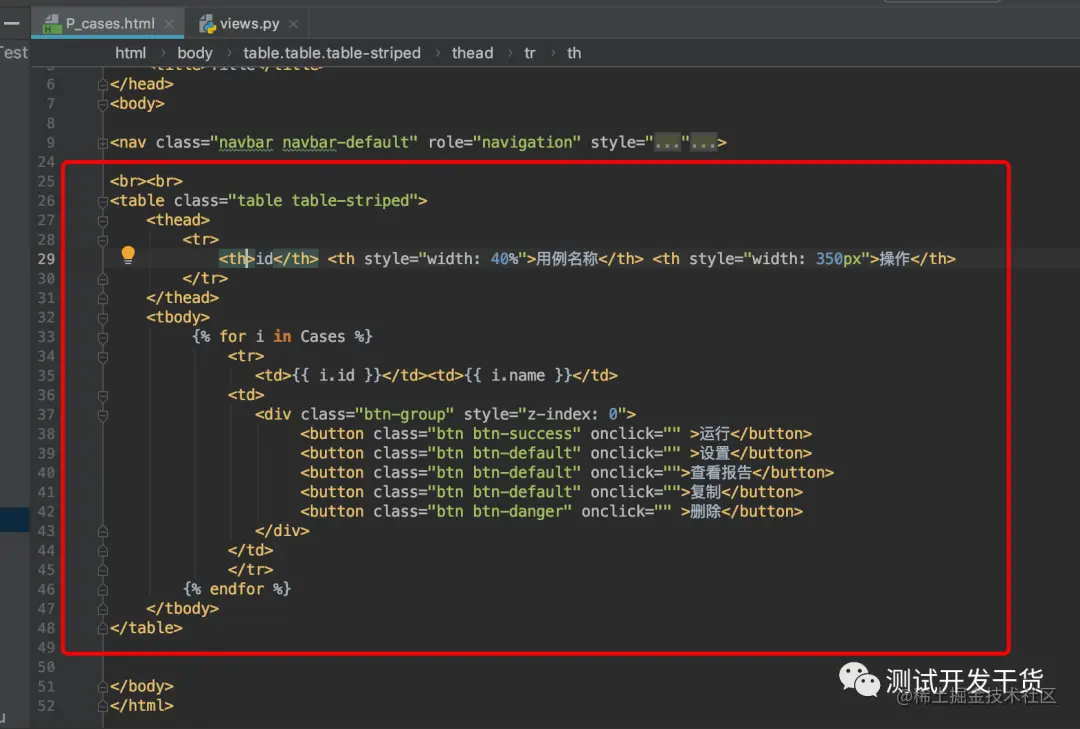The width and height of the screenshot is (1080, 729).
Task: Click the btn-danger button code line
Action: click(x=551, y=512)
